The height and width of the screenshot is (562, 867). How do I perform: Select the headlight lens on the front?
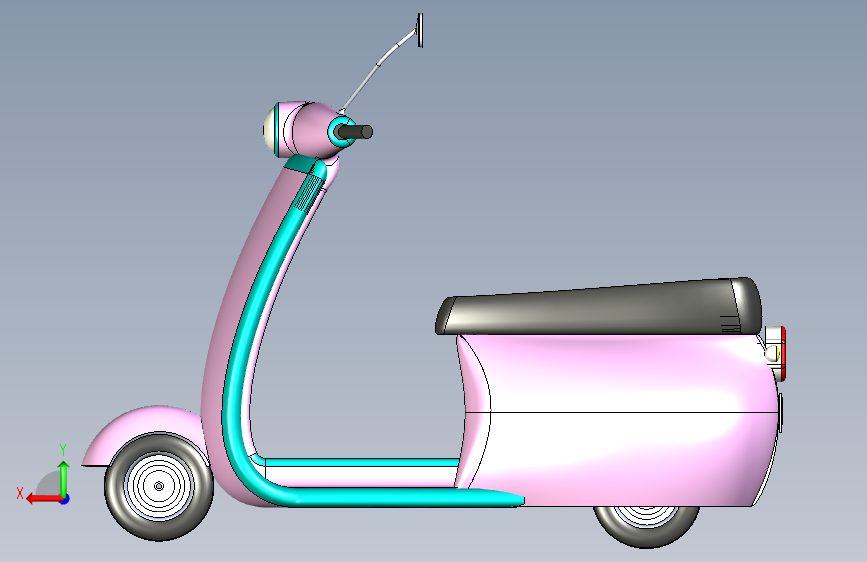point(269,131)
